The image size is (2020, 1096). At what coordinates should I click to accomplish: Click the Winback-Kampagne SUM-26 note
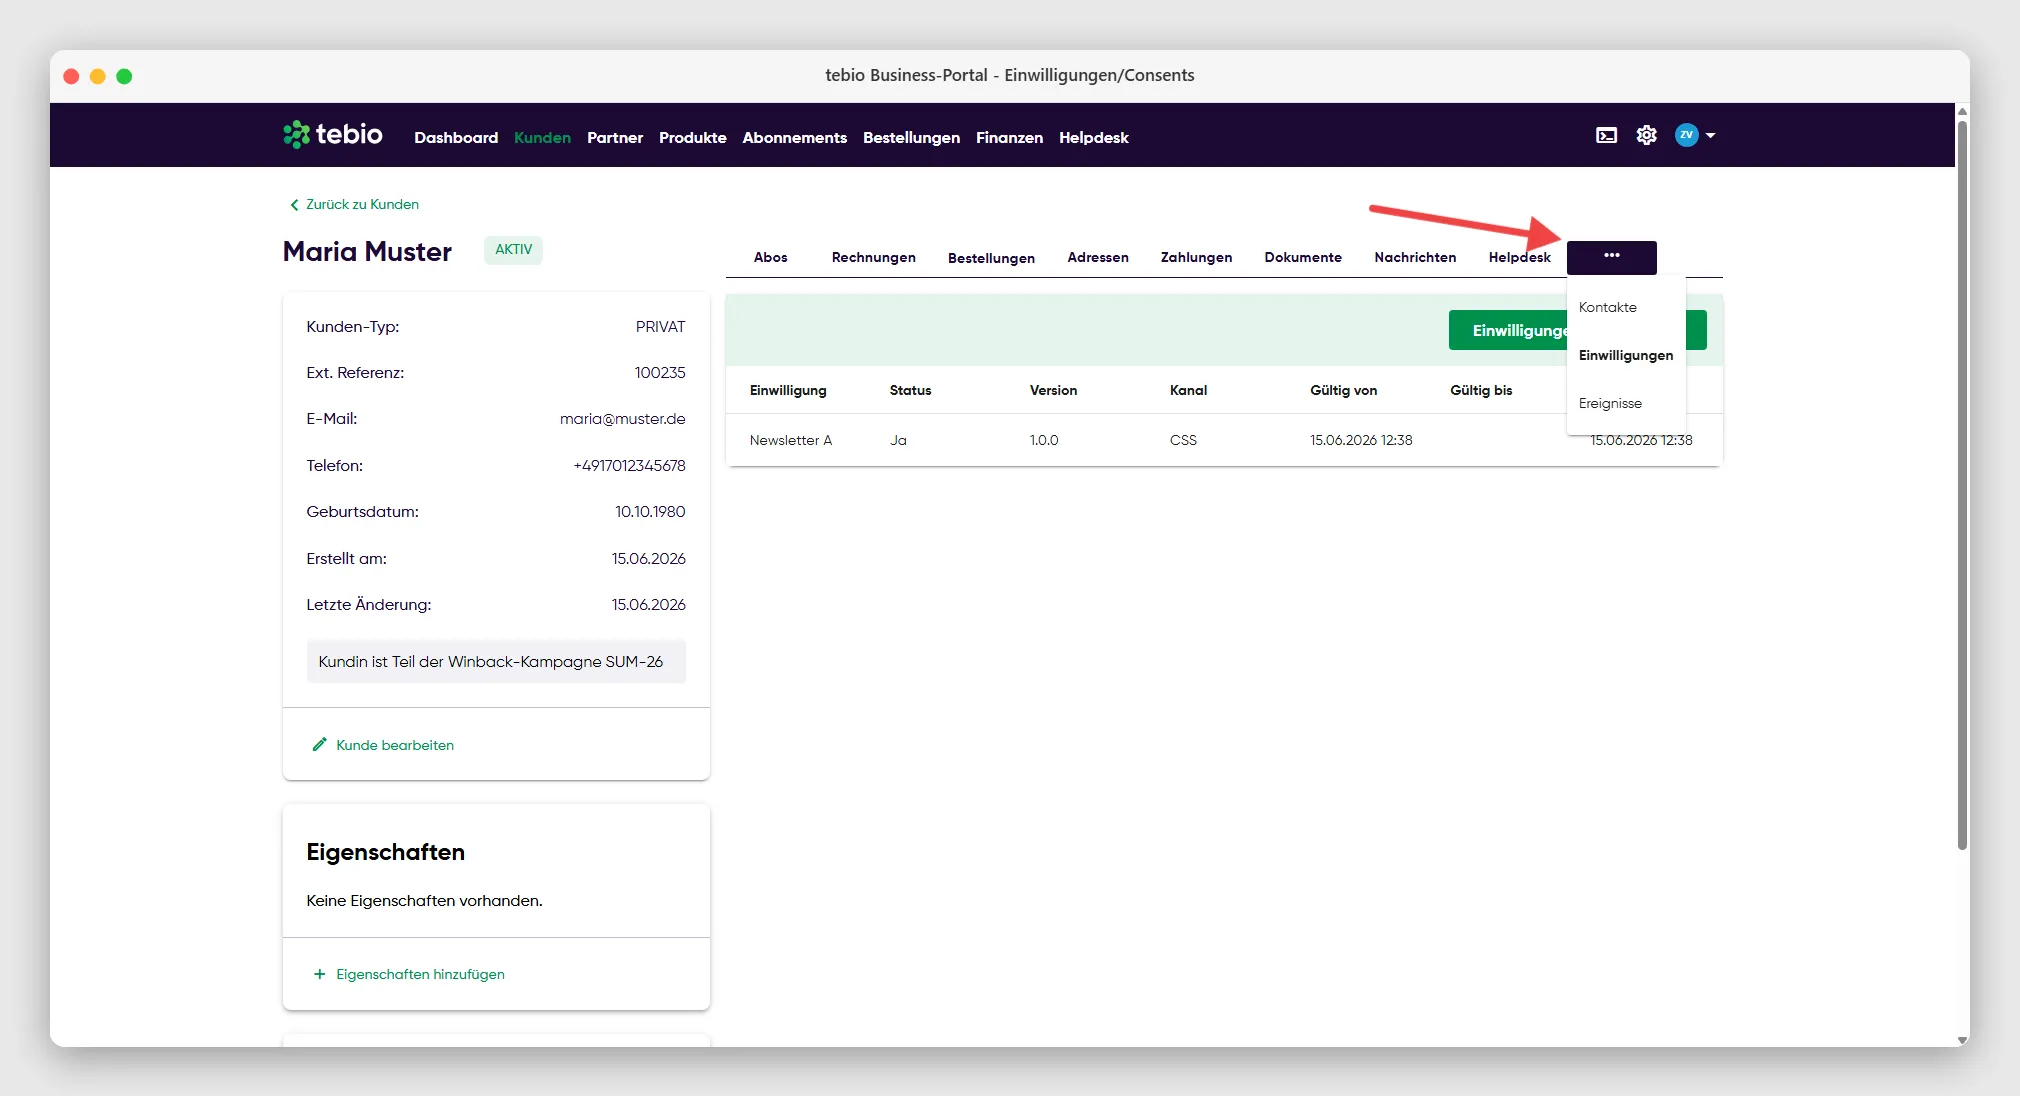point(496,662)
